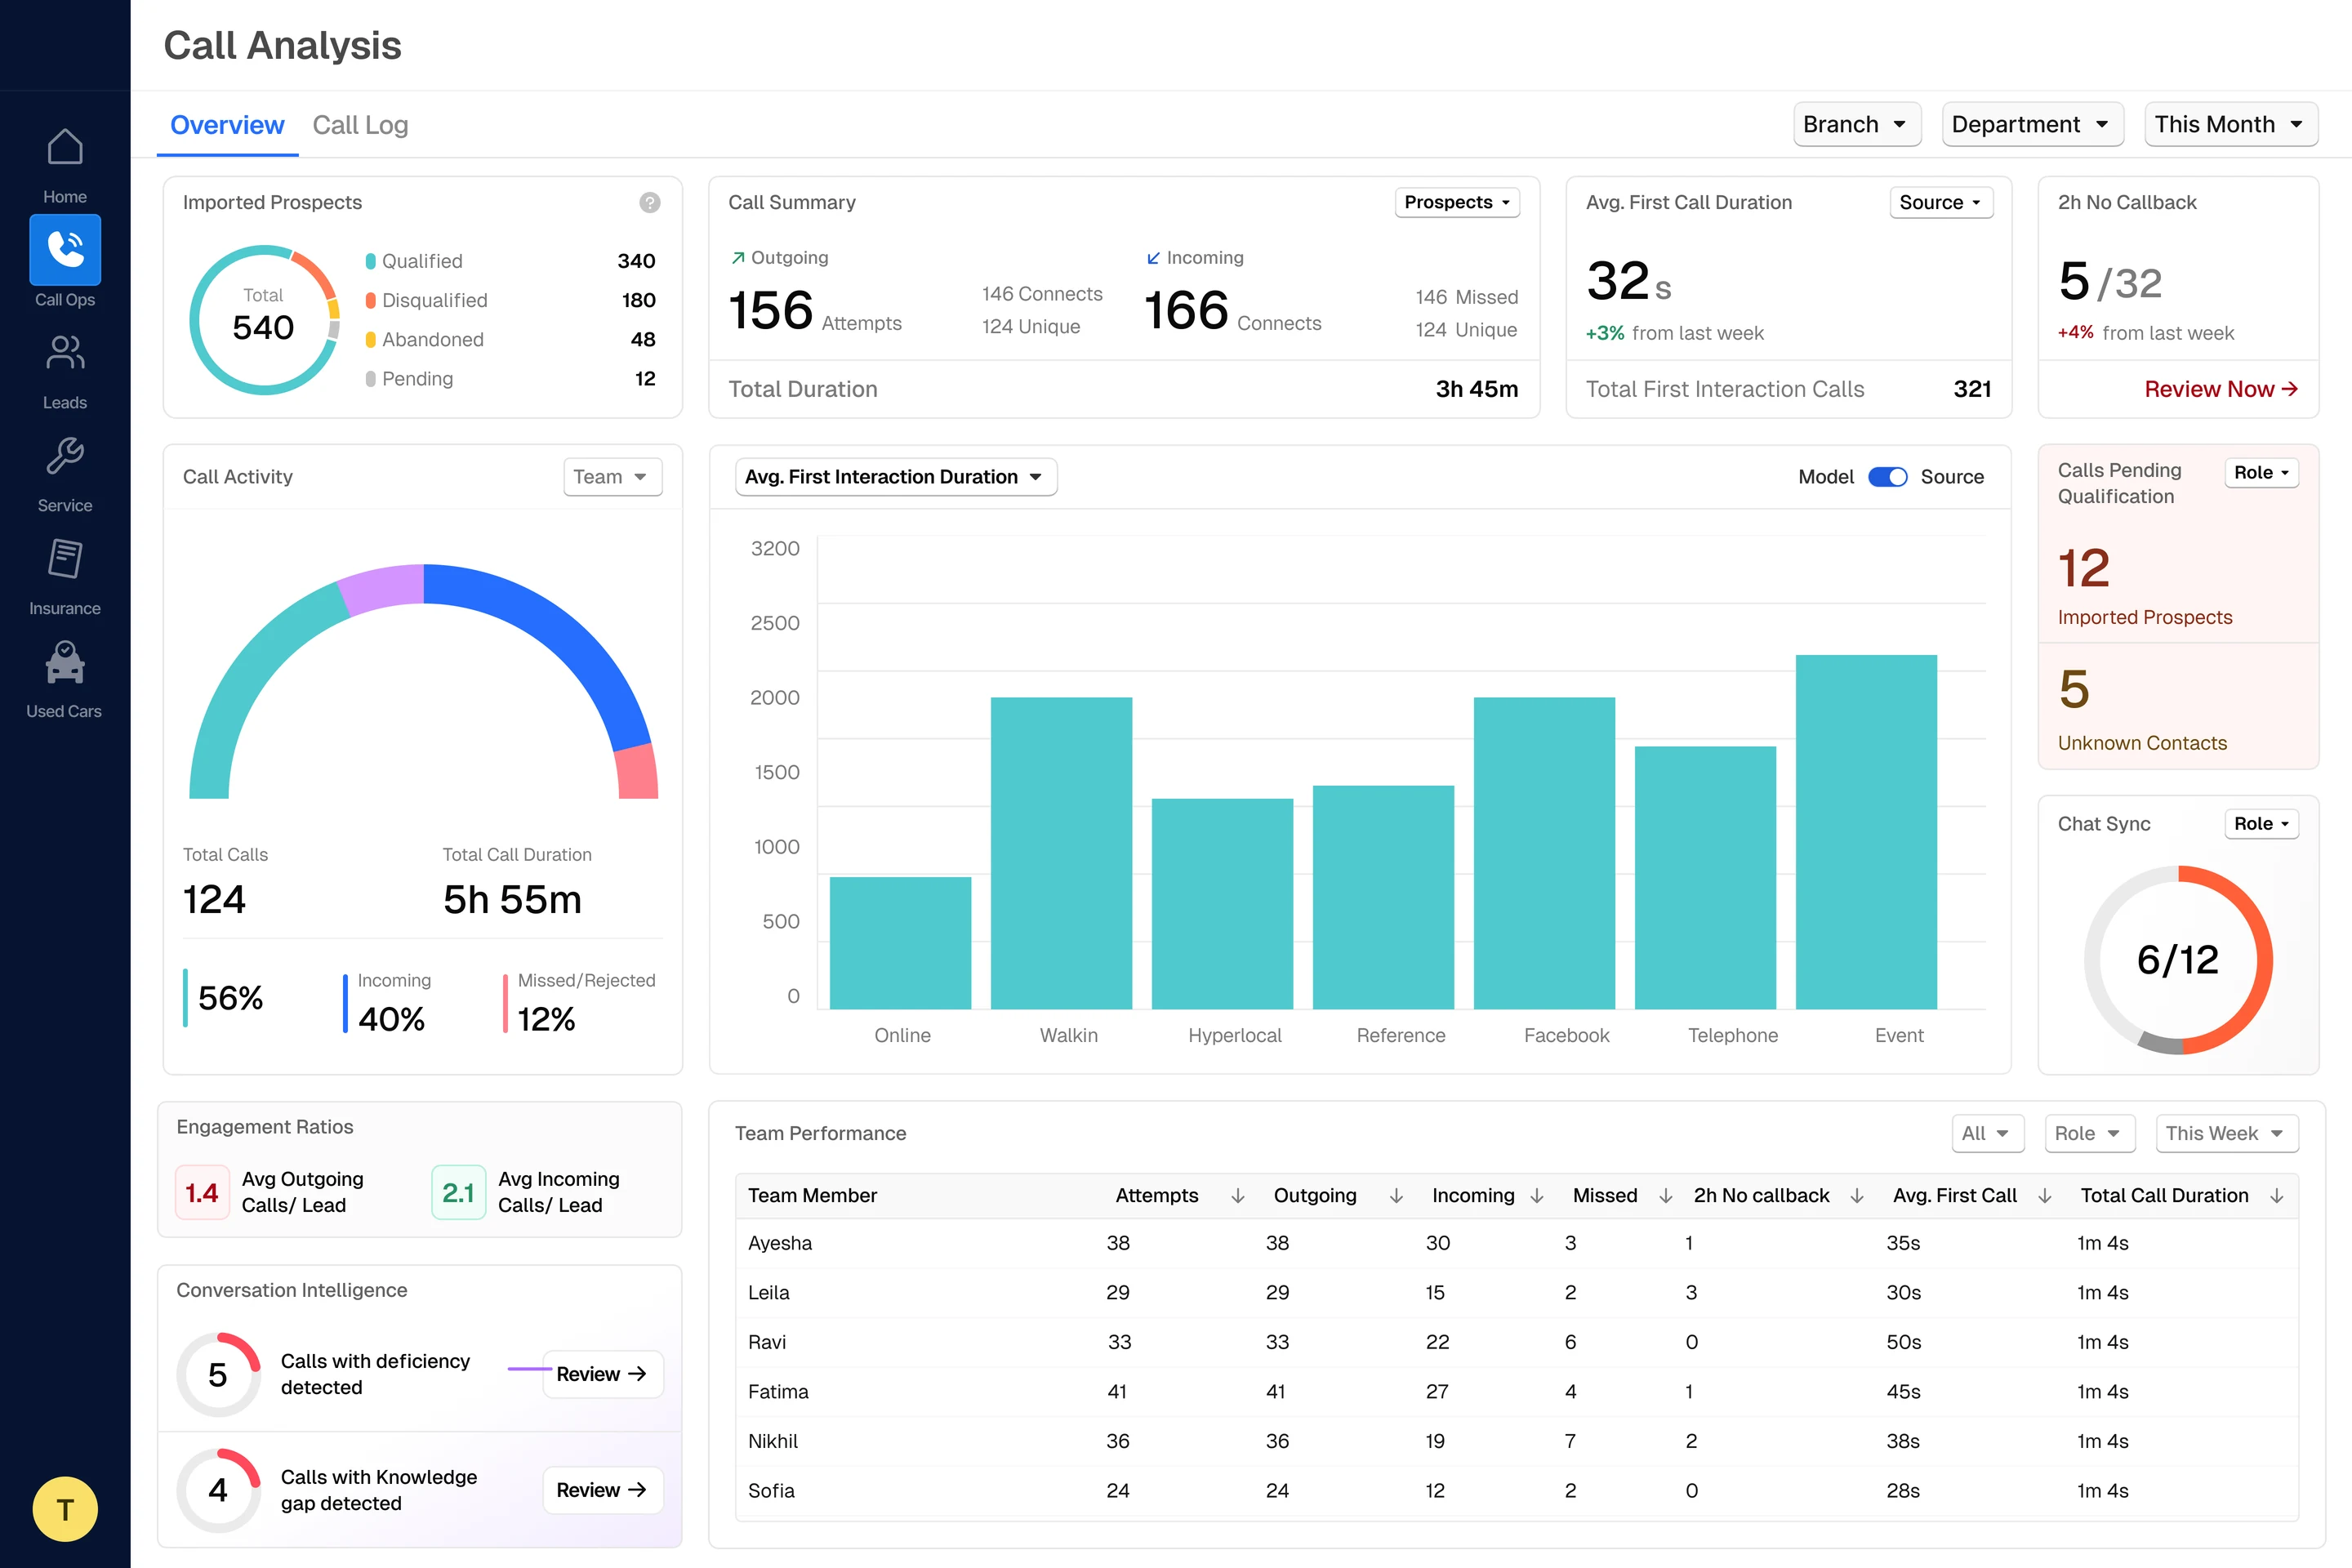Screen dimensions: 2352x1568
Task: Click the Walkin bar in the chart
Action: click(x=1061, y=853)
